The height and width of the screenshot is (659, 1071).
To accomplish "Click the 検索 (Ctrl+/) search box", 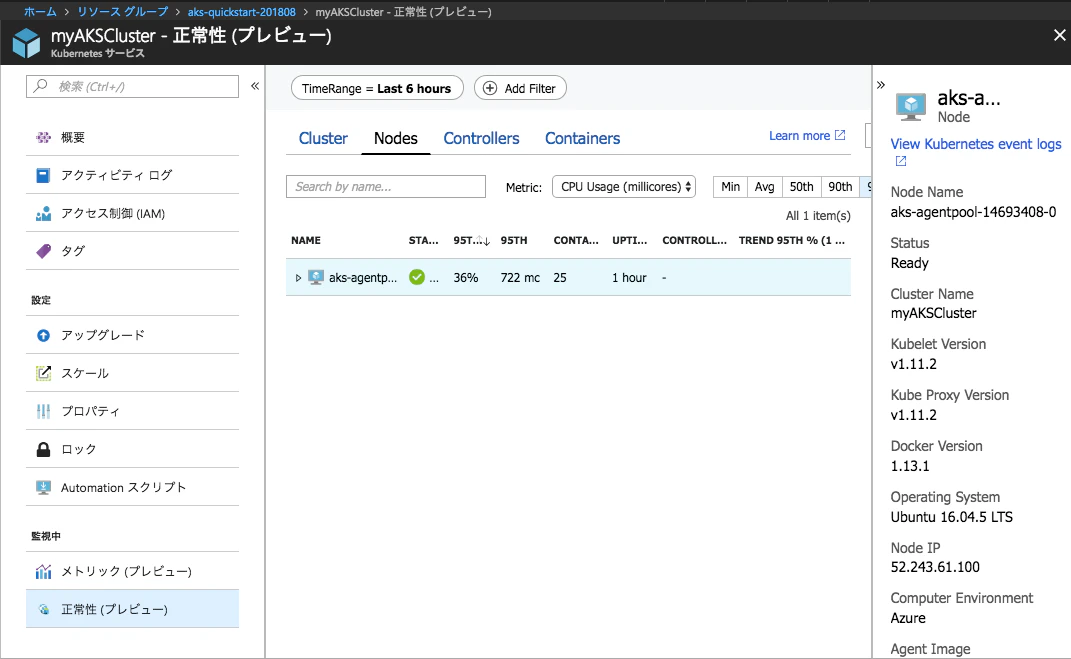I will click(133, 87).
